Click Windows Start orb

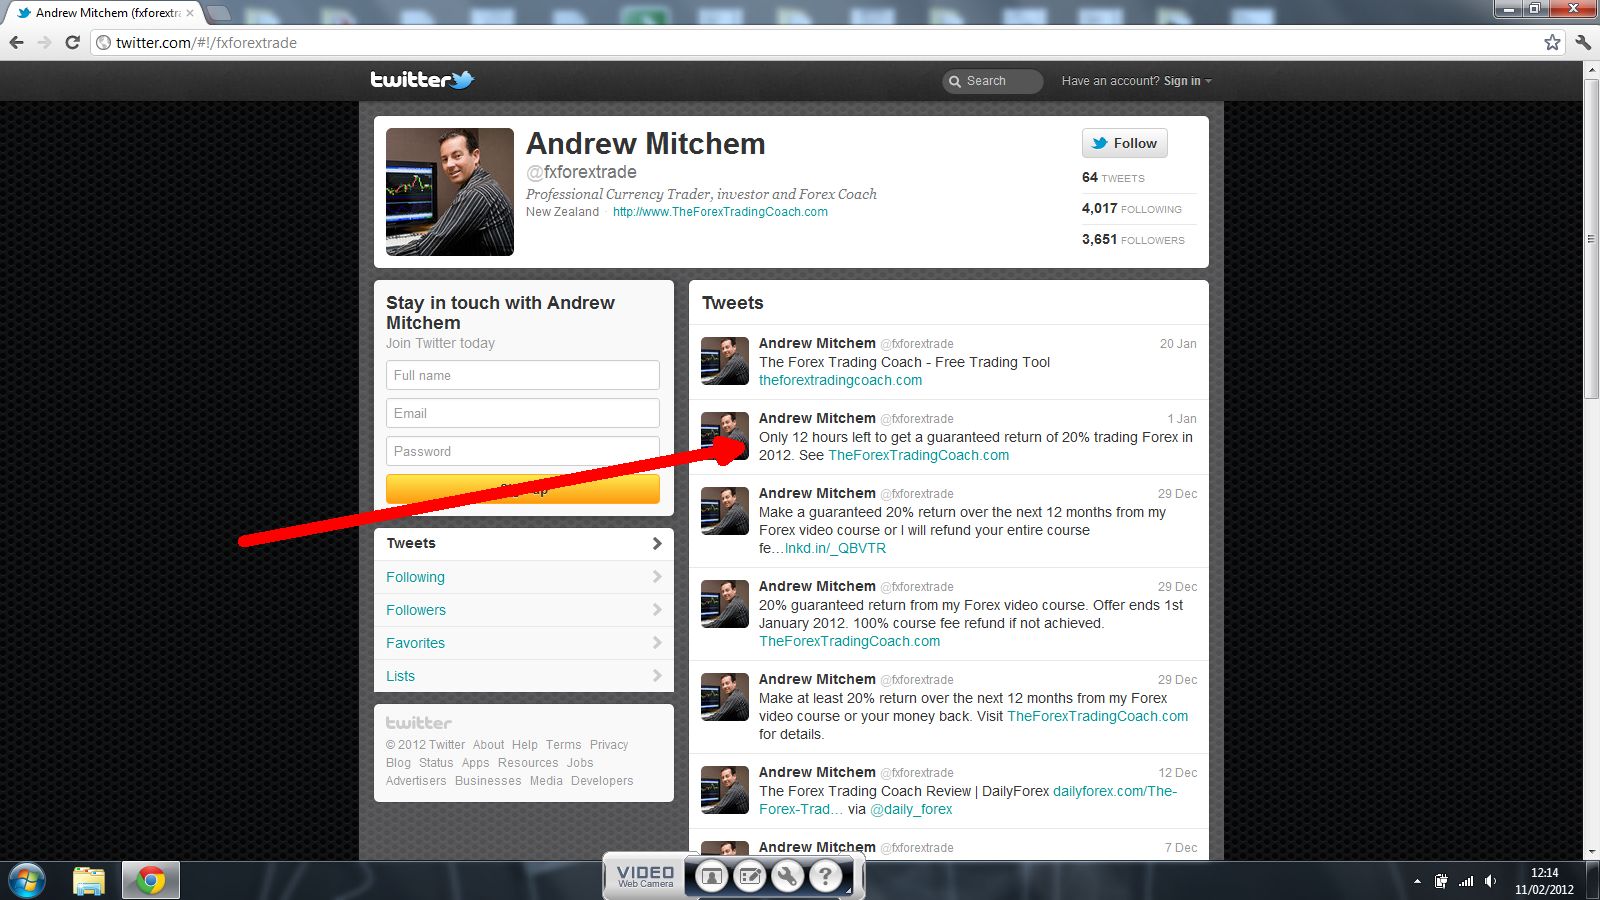point(27,881)
